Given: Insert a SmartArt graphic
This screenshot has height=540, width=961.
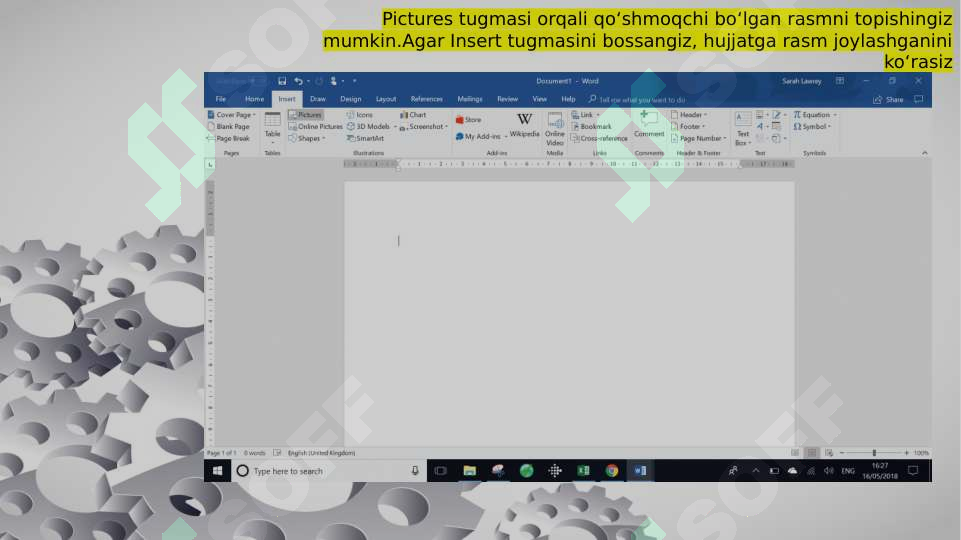Looking at the screenshot, I should click(365, 139).
